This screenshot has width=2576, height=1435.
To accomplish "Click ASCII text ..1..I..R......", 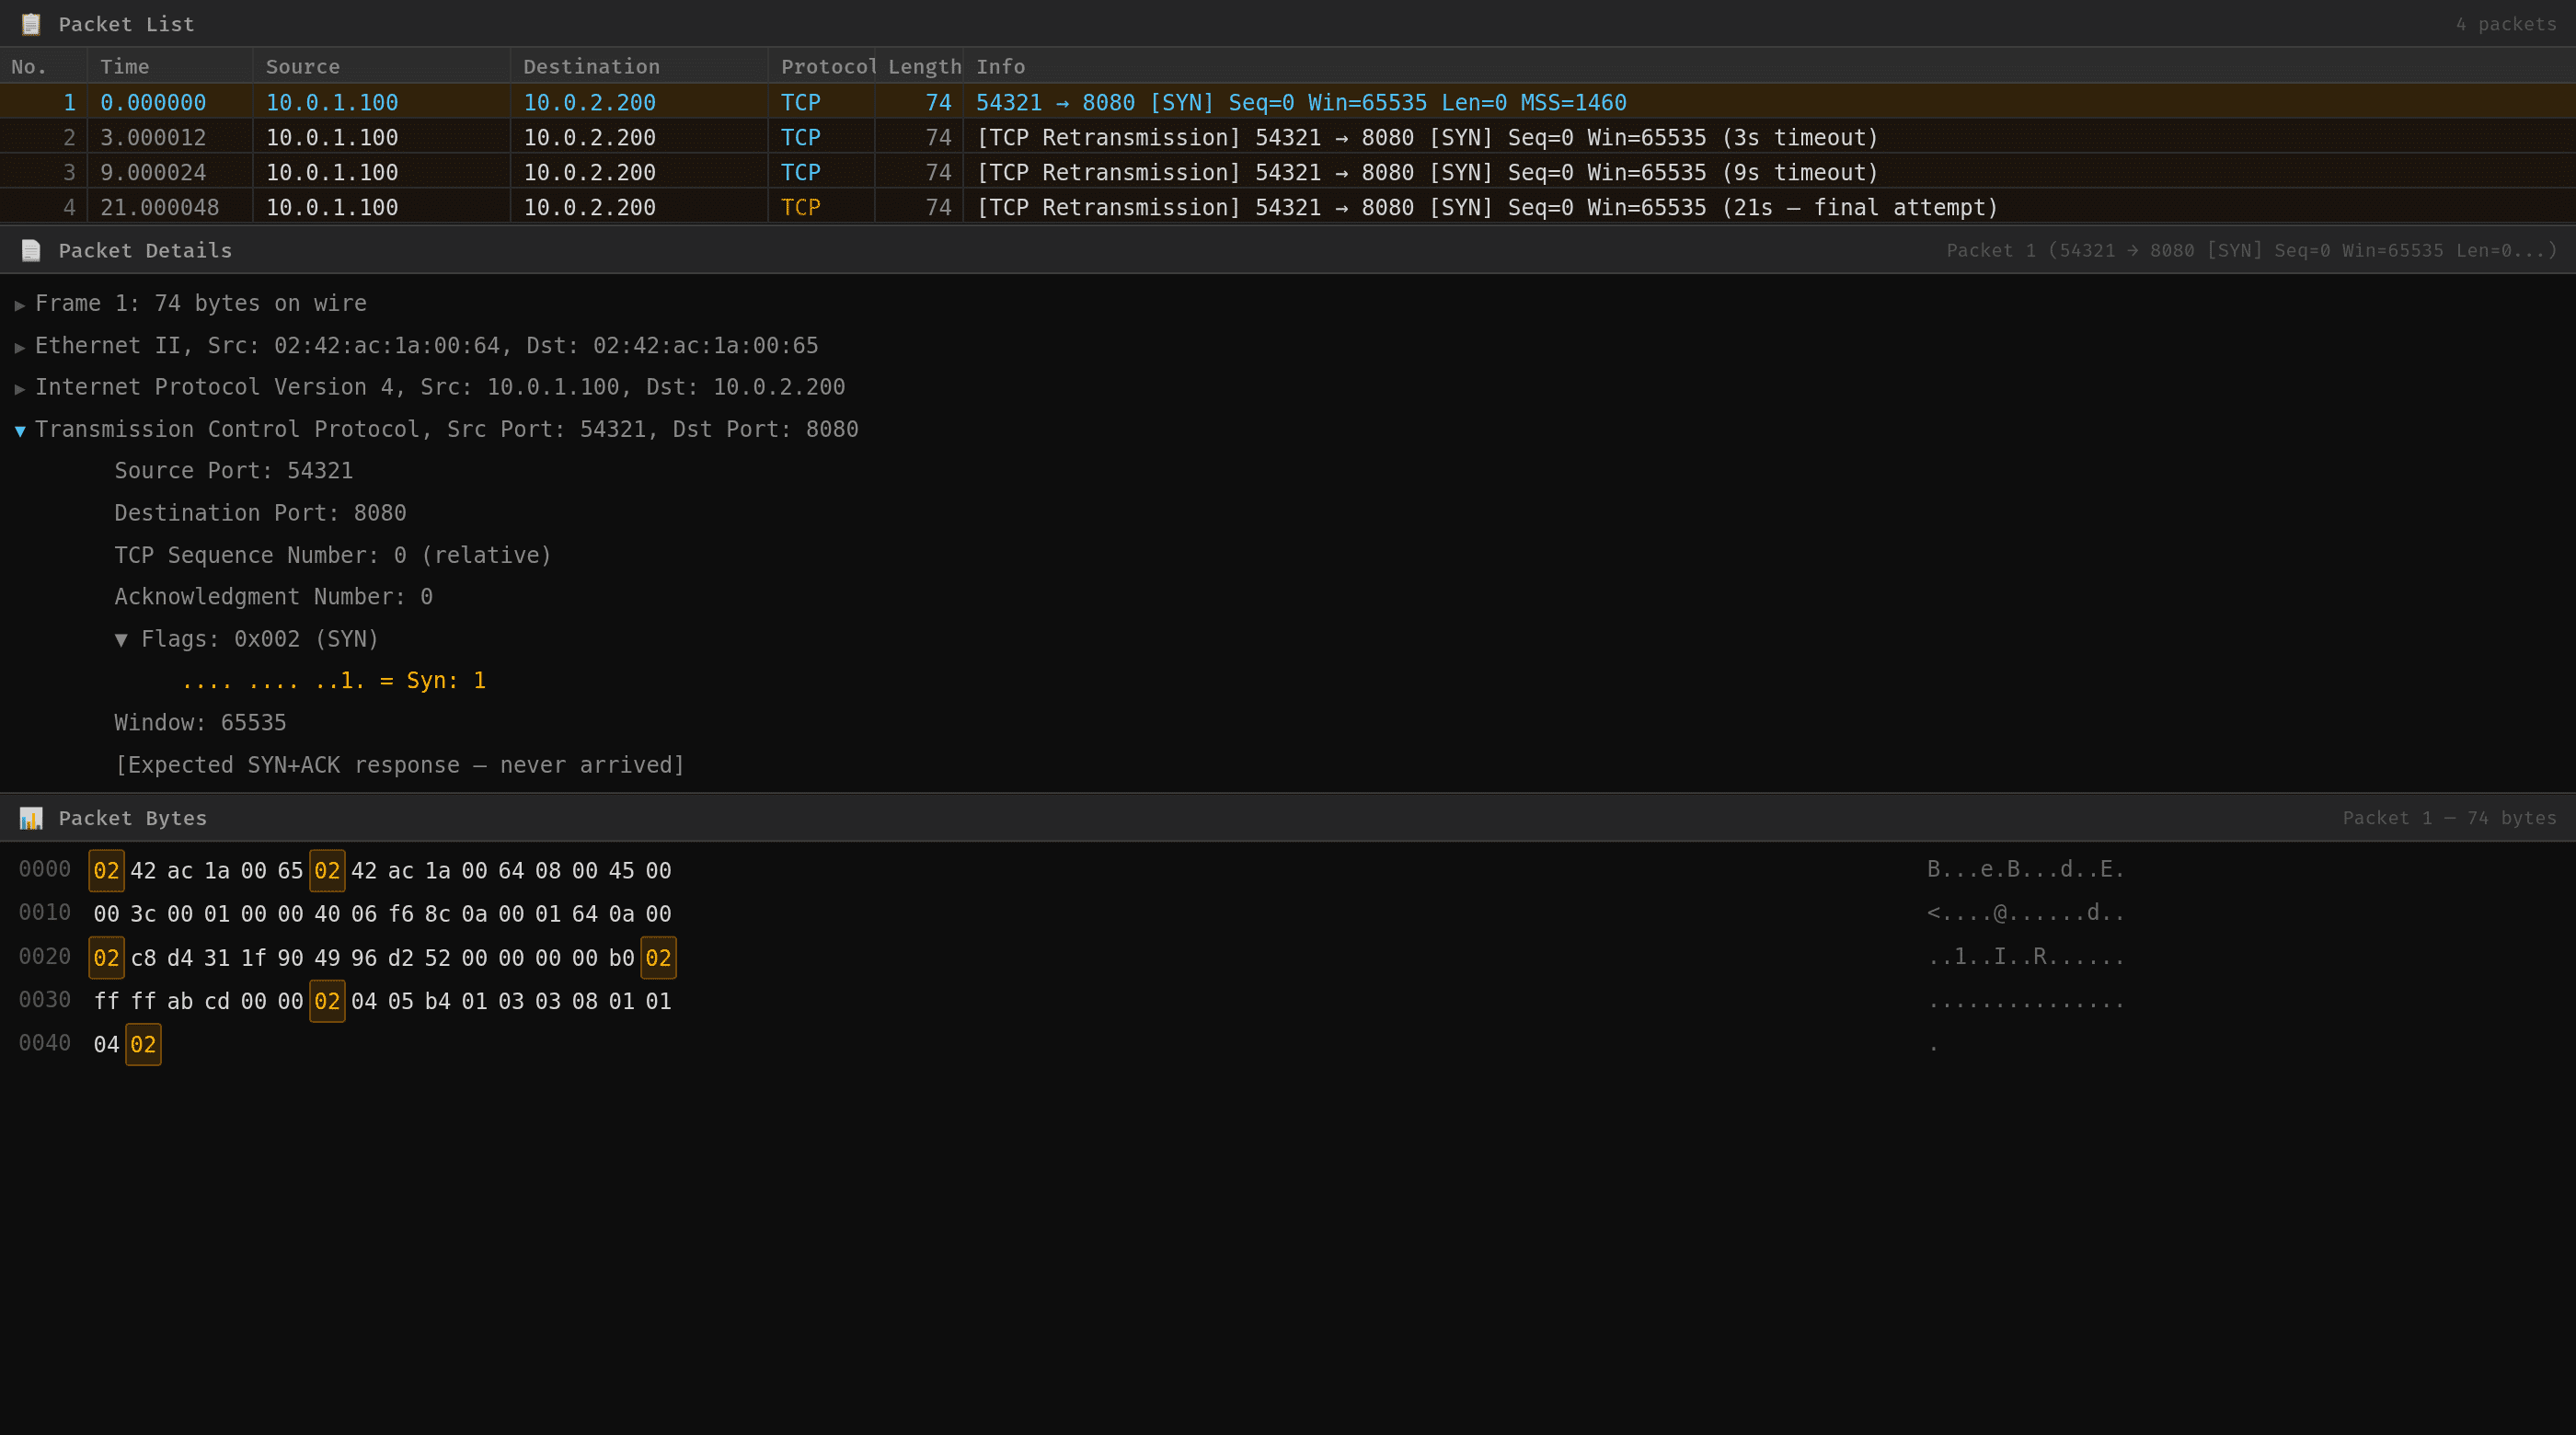I will click(x=2026, y=957).
